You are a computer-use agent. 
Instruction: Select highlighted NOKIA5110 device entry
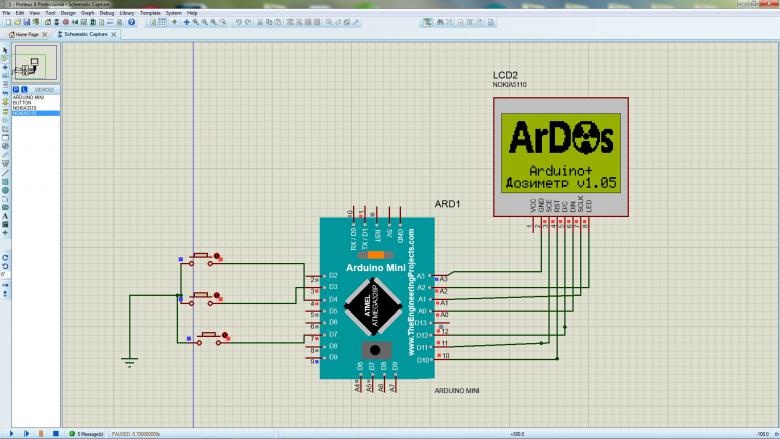coord(35,113)
